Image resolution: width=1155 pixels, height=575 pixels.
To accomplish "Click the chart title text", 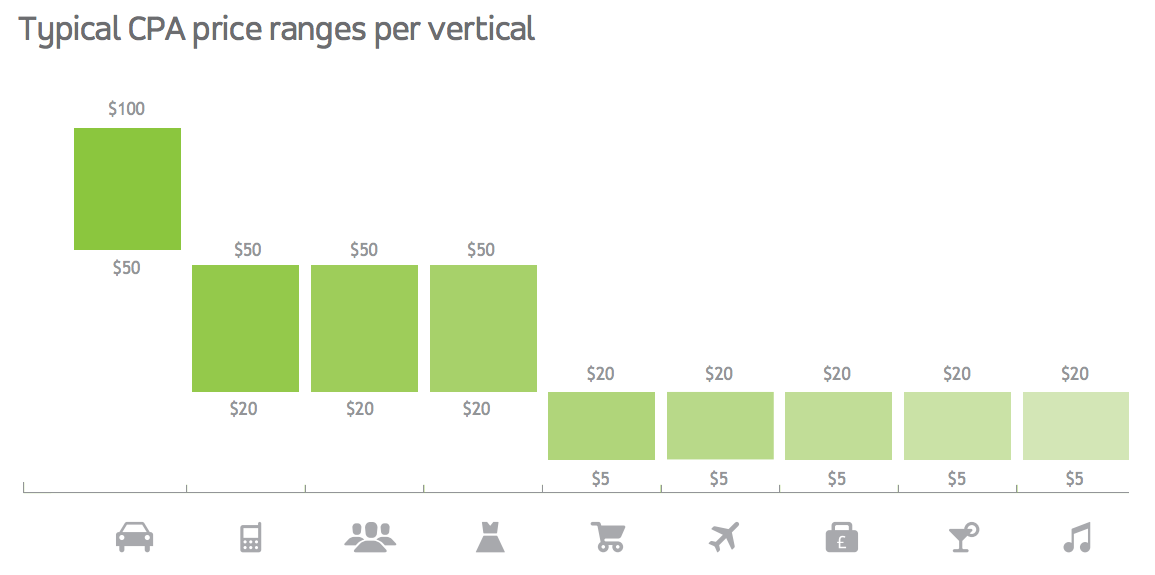I will pos(277,30).
